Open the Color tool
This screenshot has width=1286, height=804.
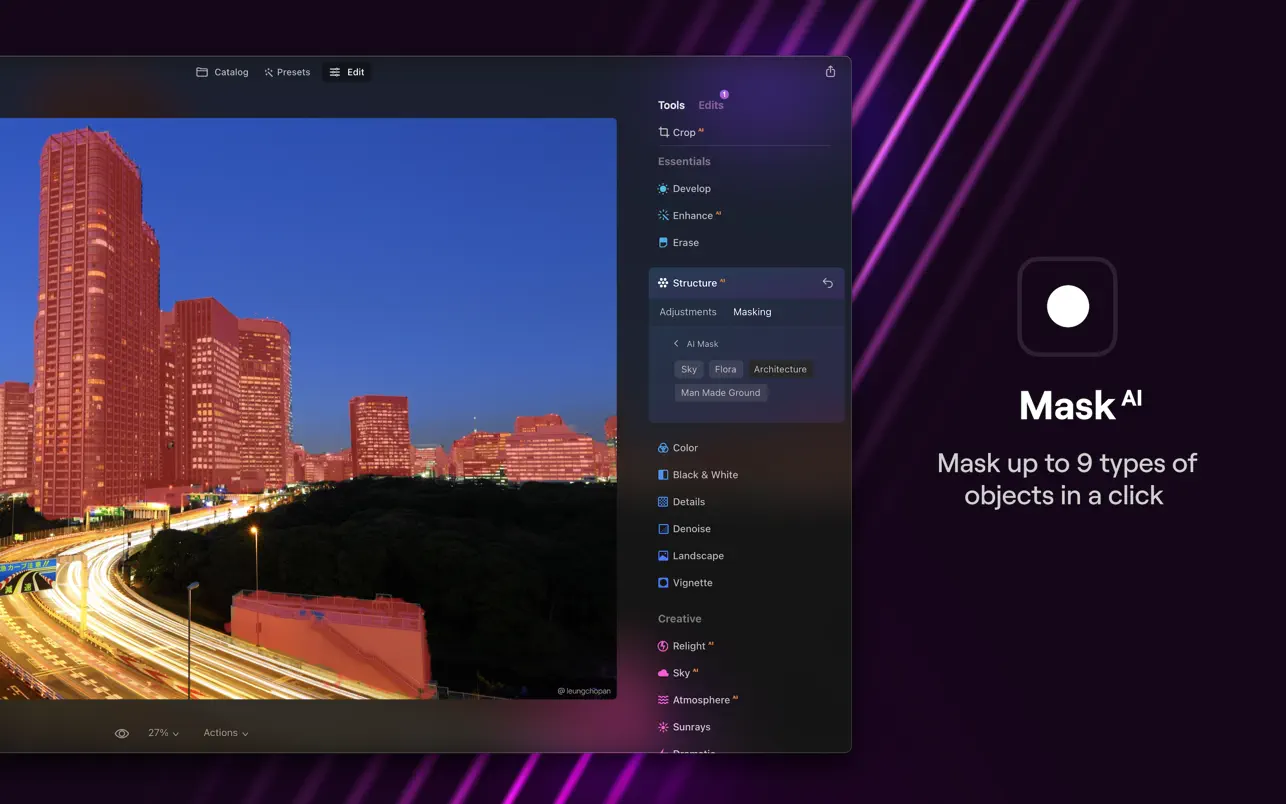point(684,448)
